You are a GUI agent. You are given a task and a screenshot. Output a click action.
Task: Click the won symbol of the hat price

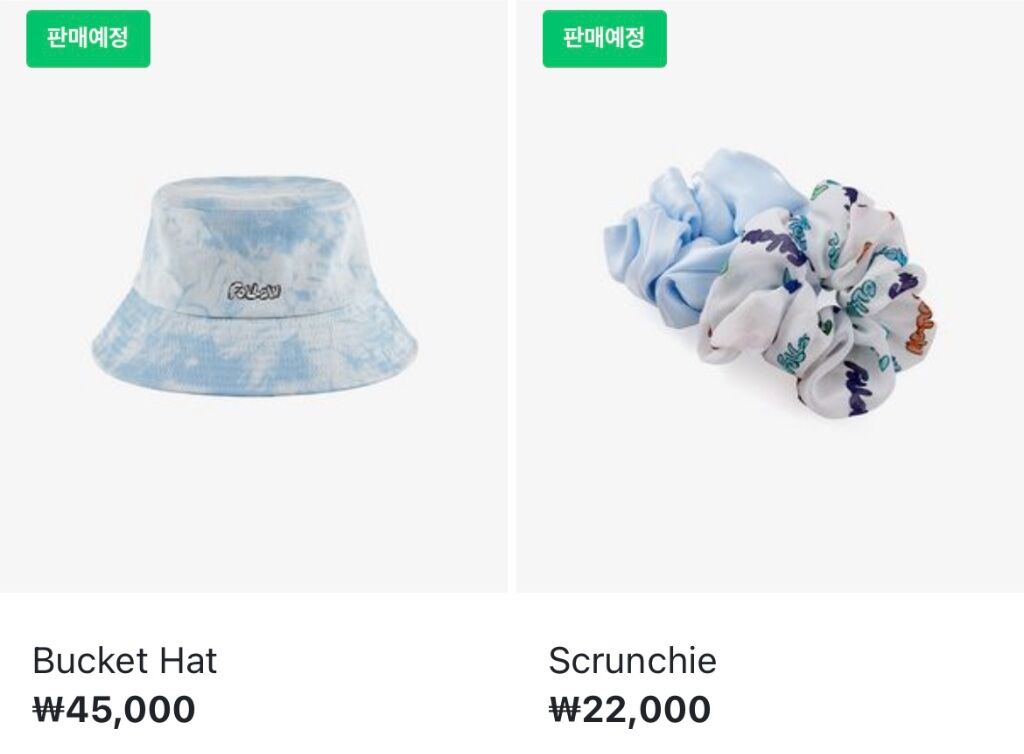tap(48, 709)
